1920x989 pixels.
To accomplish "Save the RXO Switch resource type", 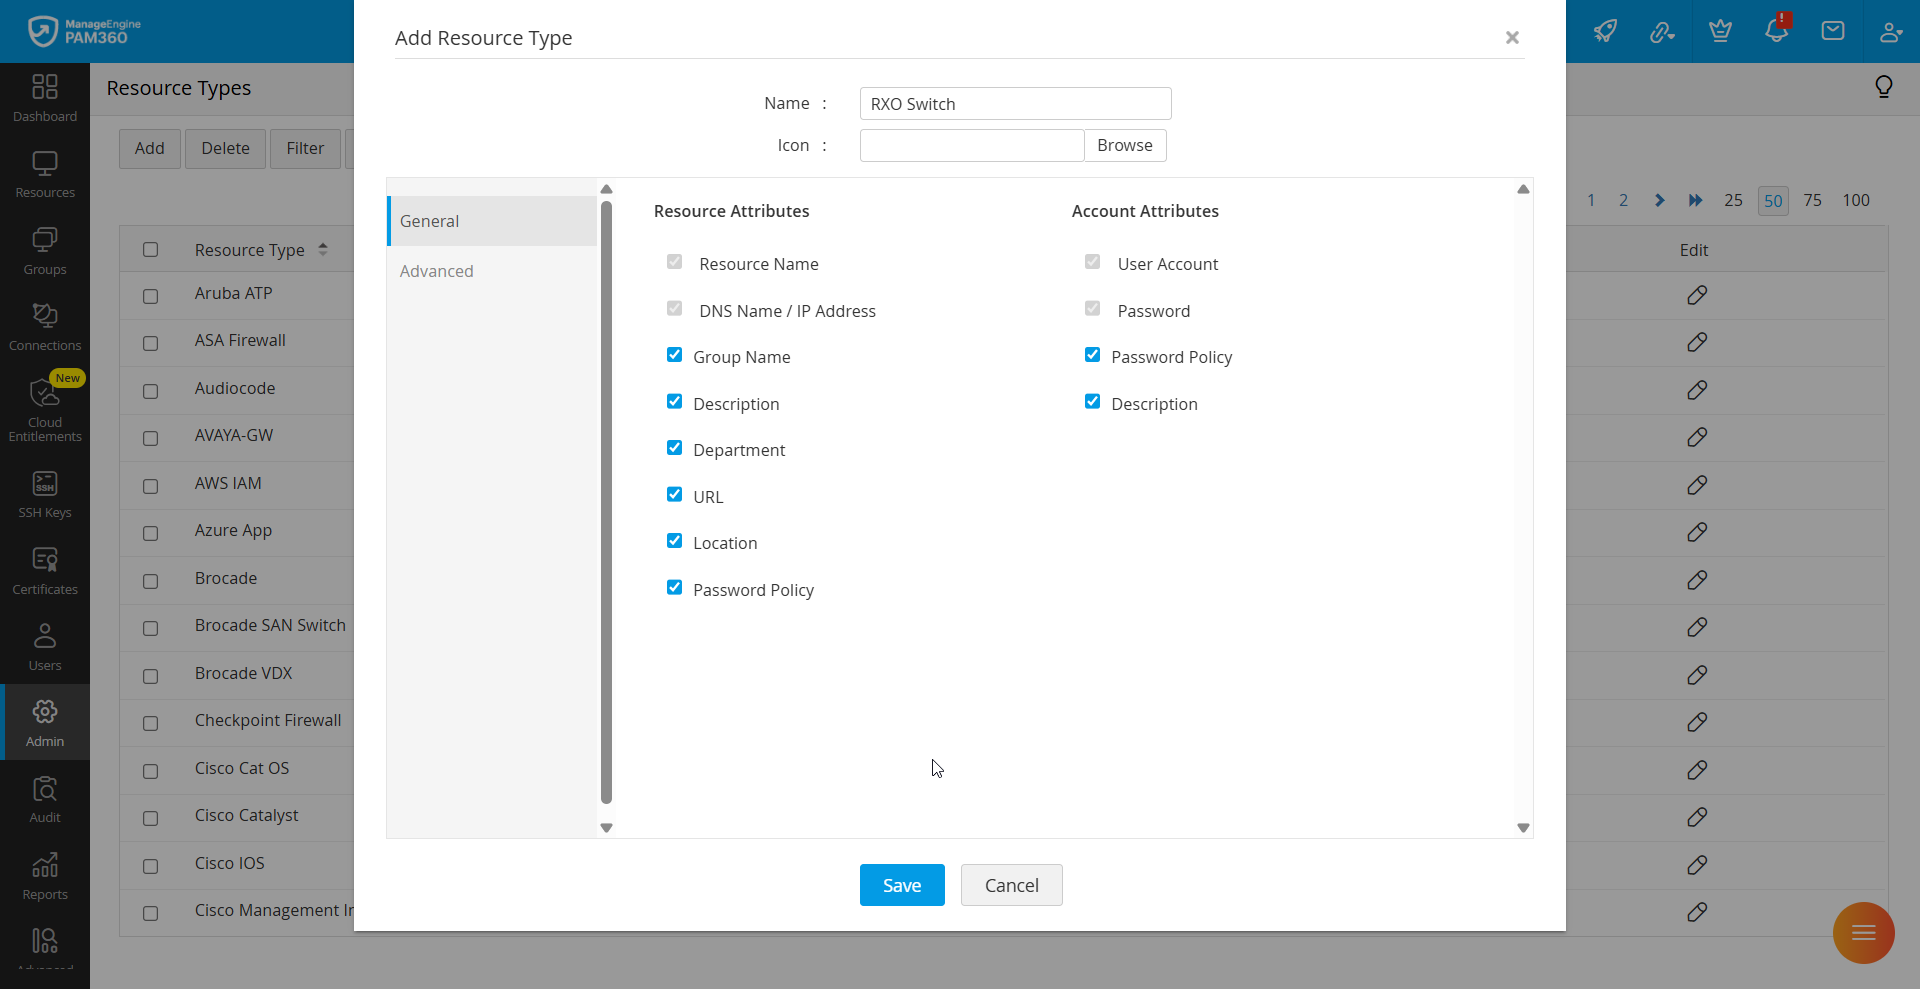I will tap(901, 884).
